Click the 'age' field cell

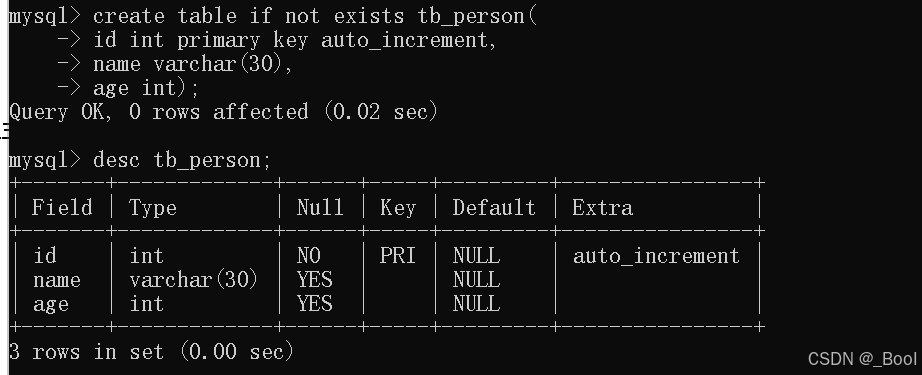pos(51,304)
